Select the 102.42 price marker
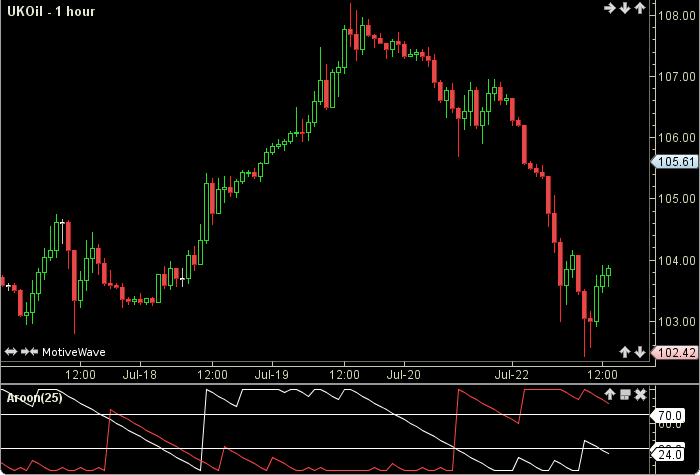Viewport: 700px width, 475px height. click(675, 353)
